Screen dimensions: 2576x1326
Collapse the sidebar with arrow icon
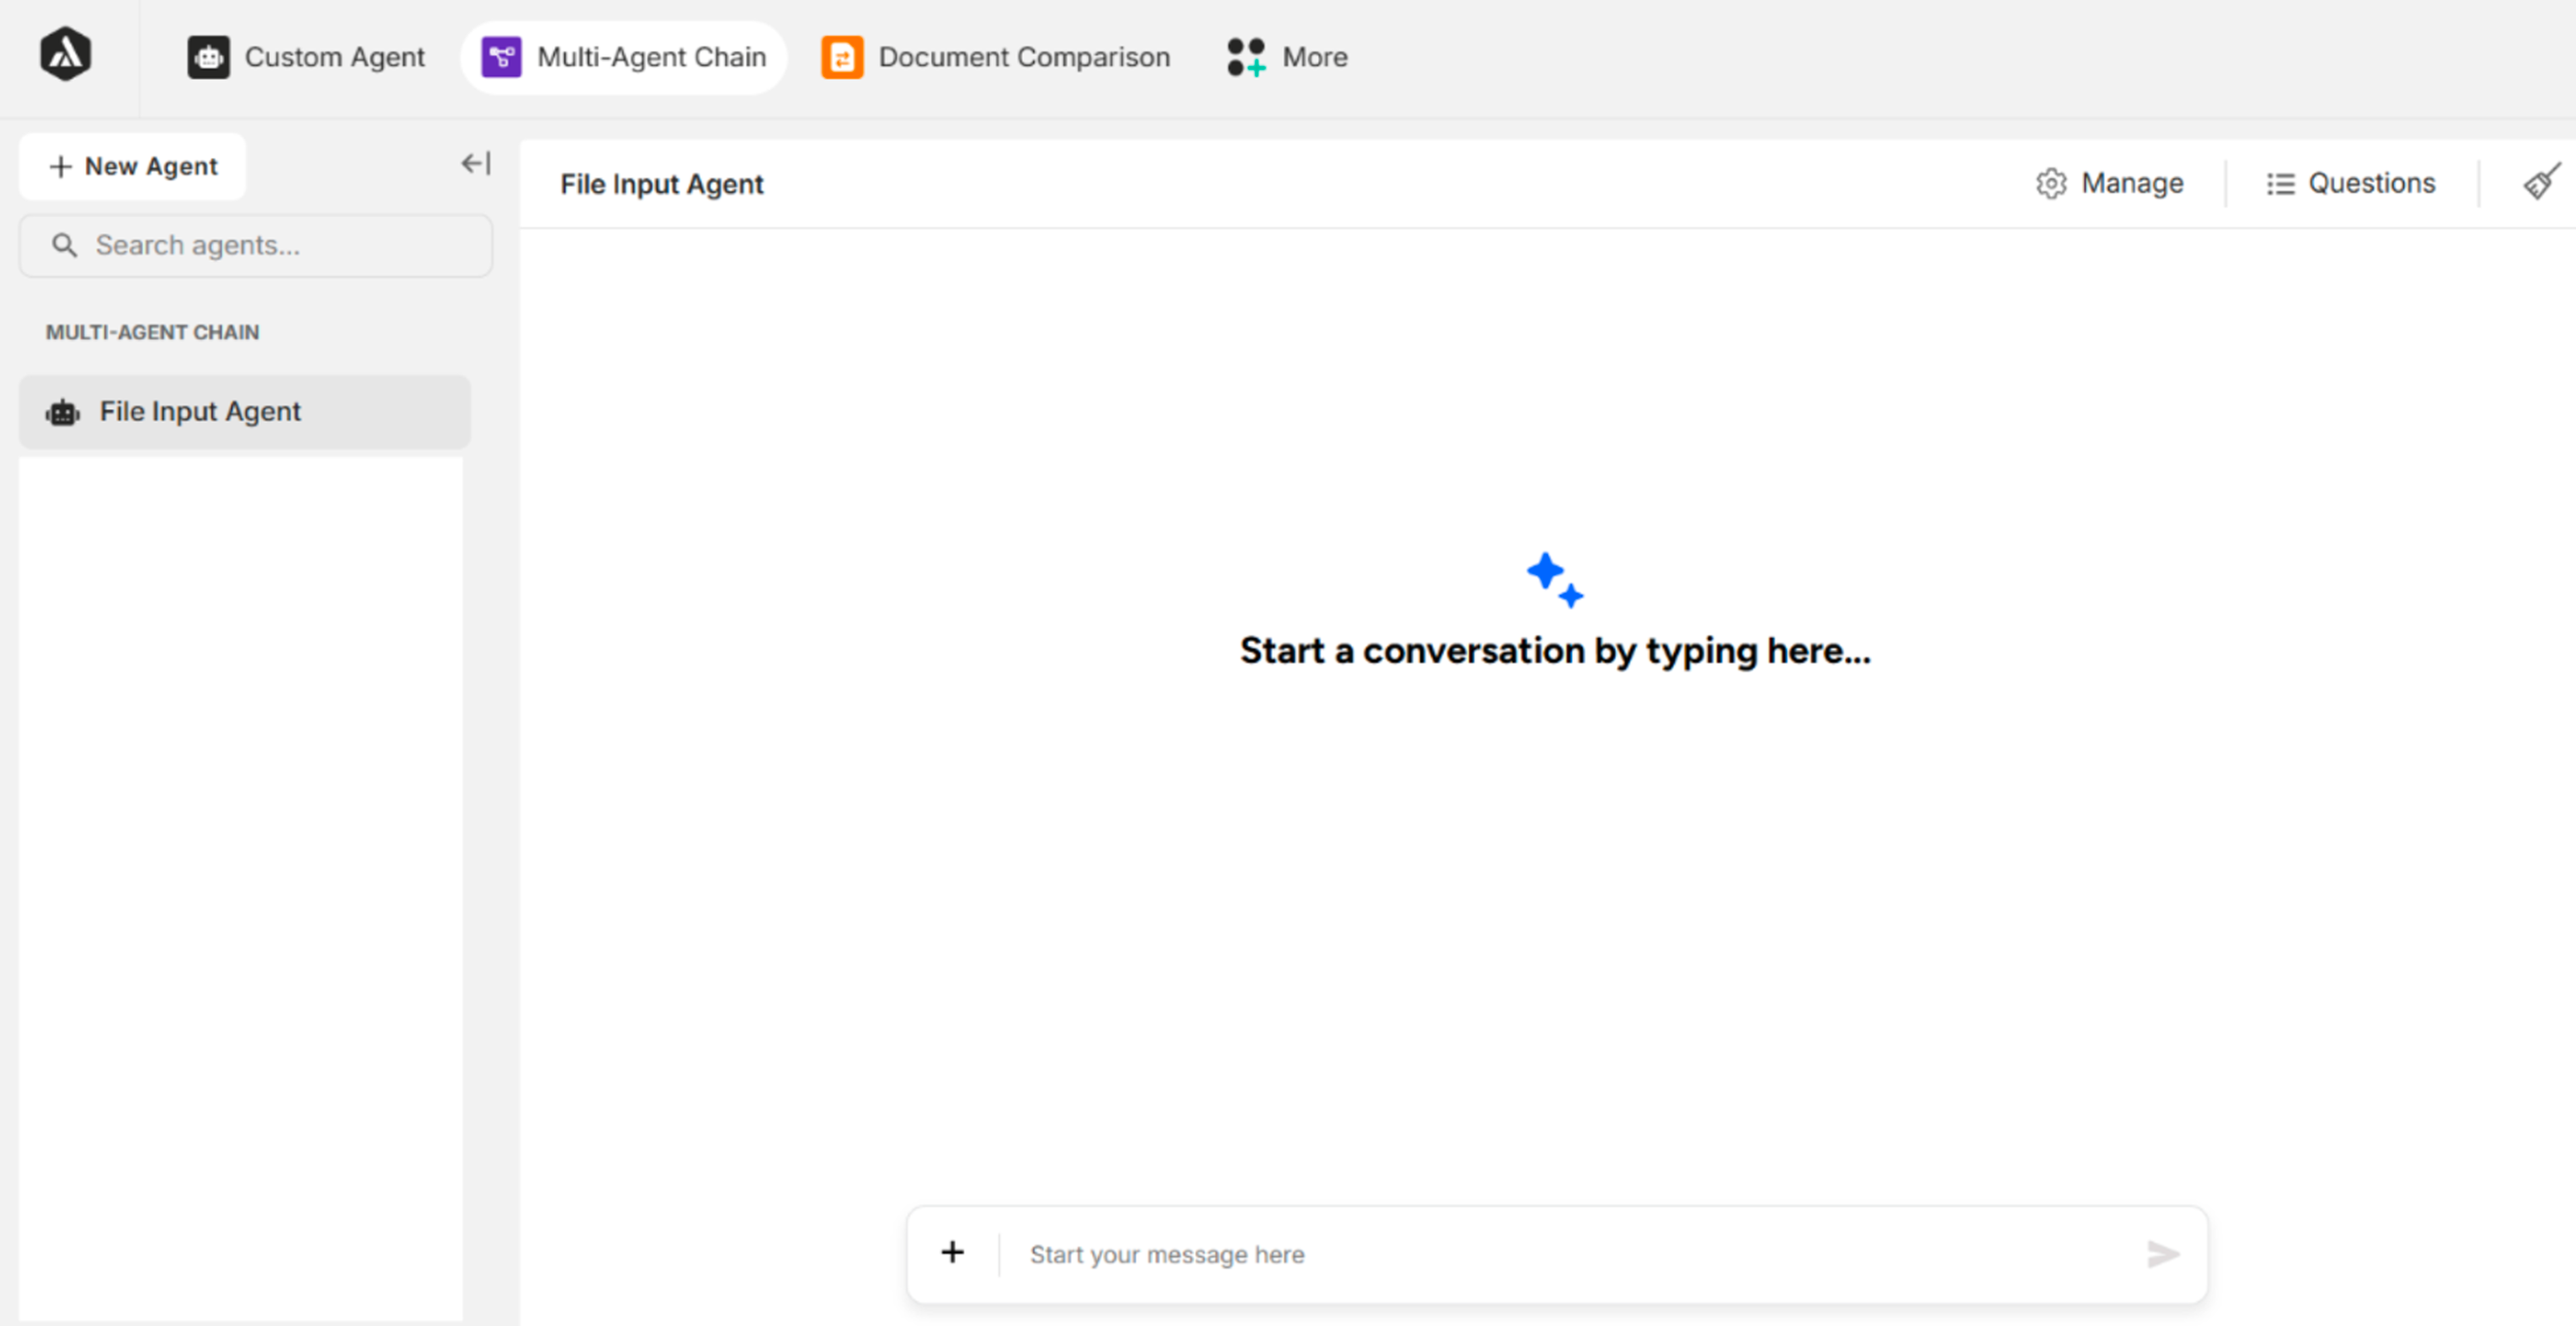(476, 164)
